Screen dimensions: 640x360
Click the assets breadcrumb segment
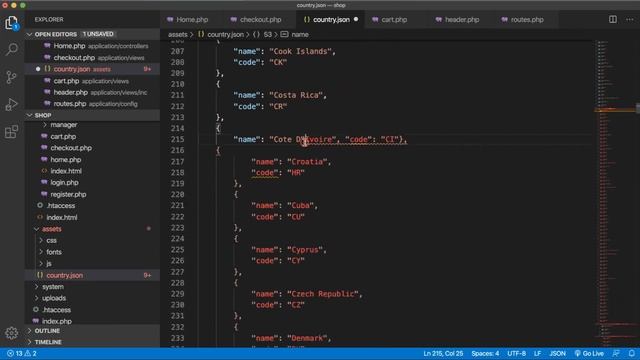(x=178, y=35)
